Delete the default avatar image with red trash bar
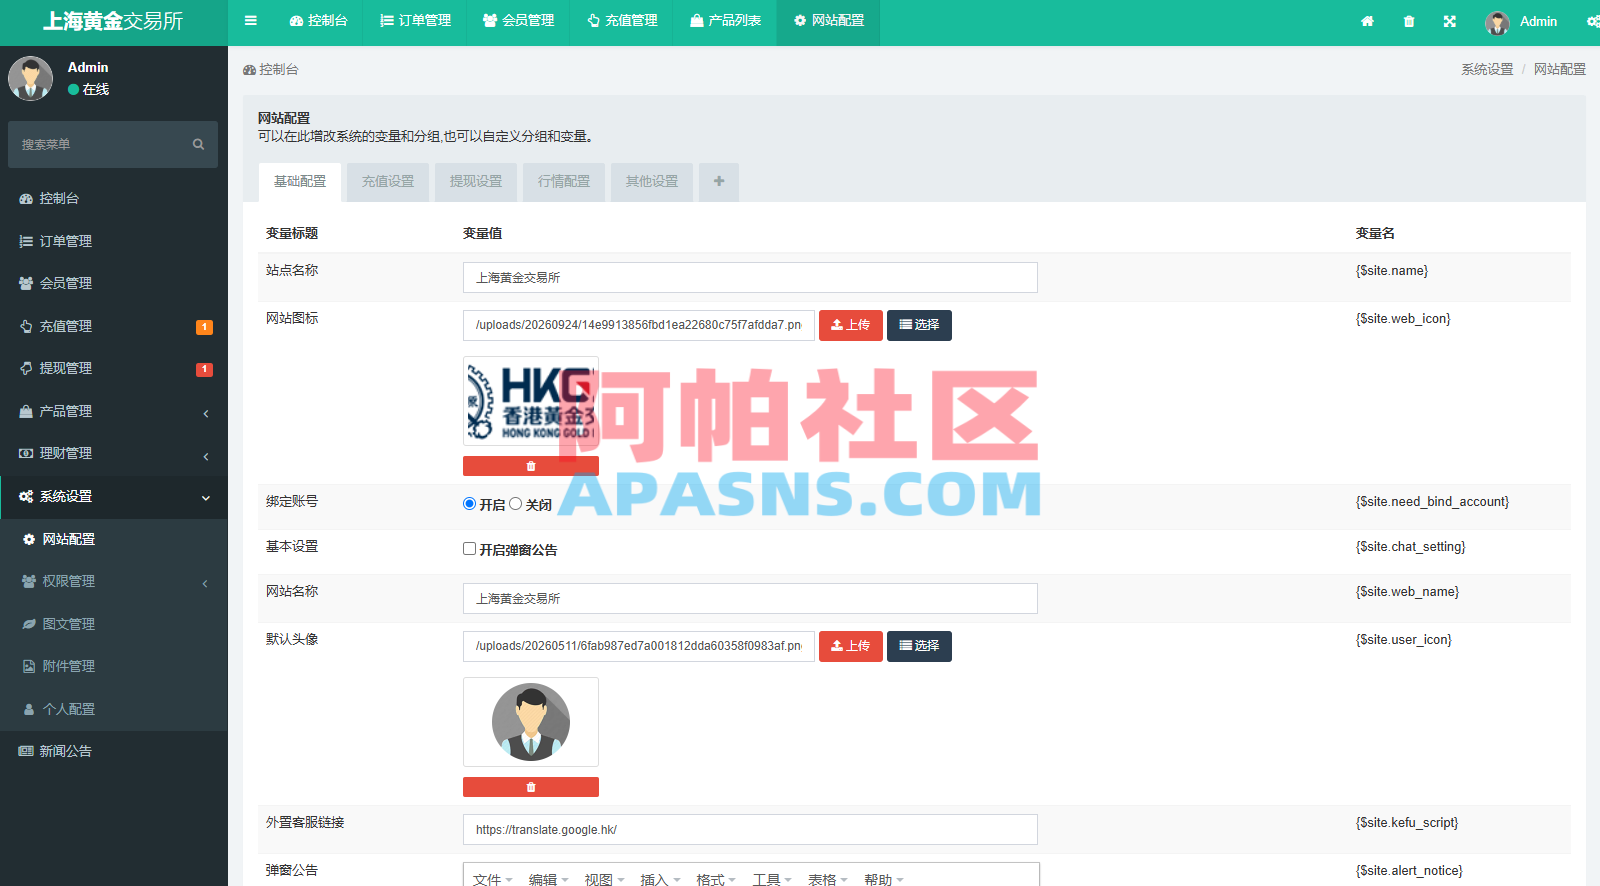Viewport: 1600px width, 886px height. click(531, 787)
